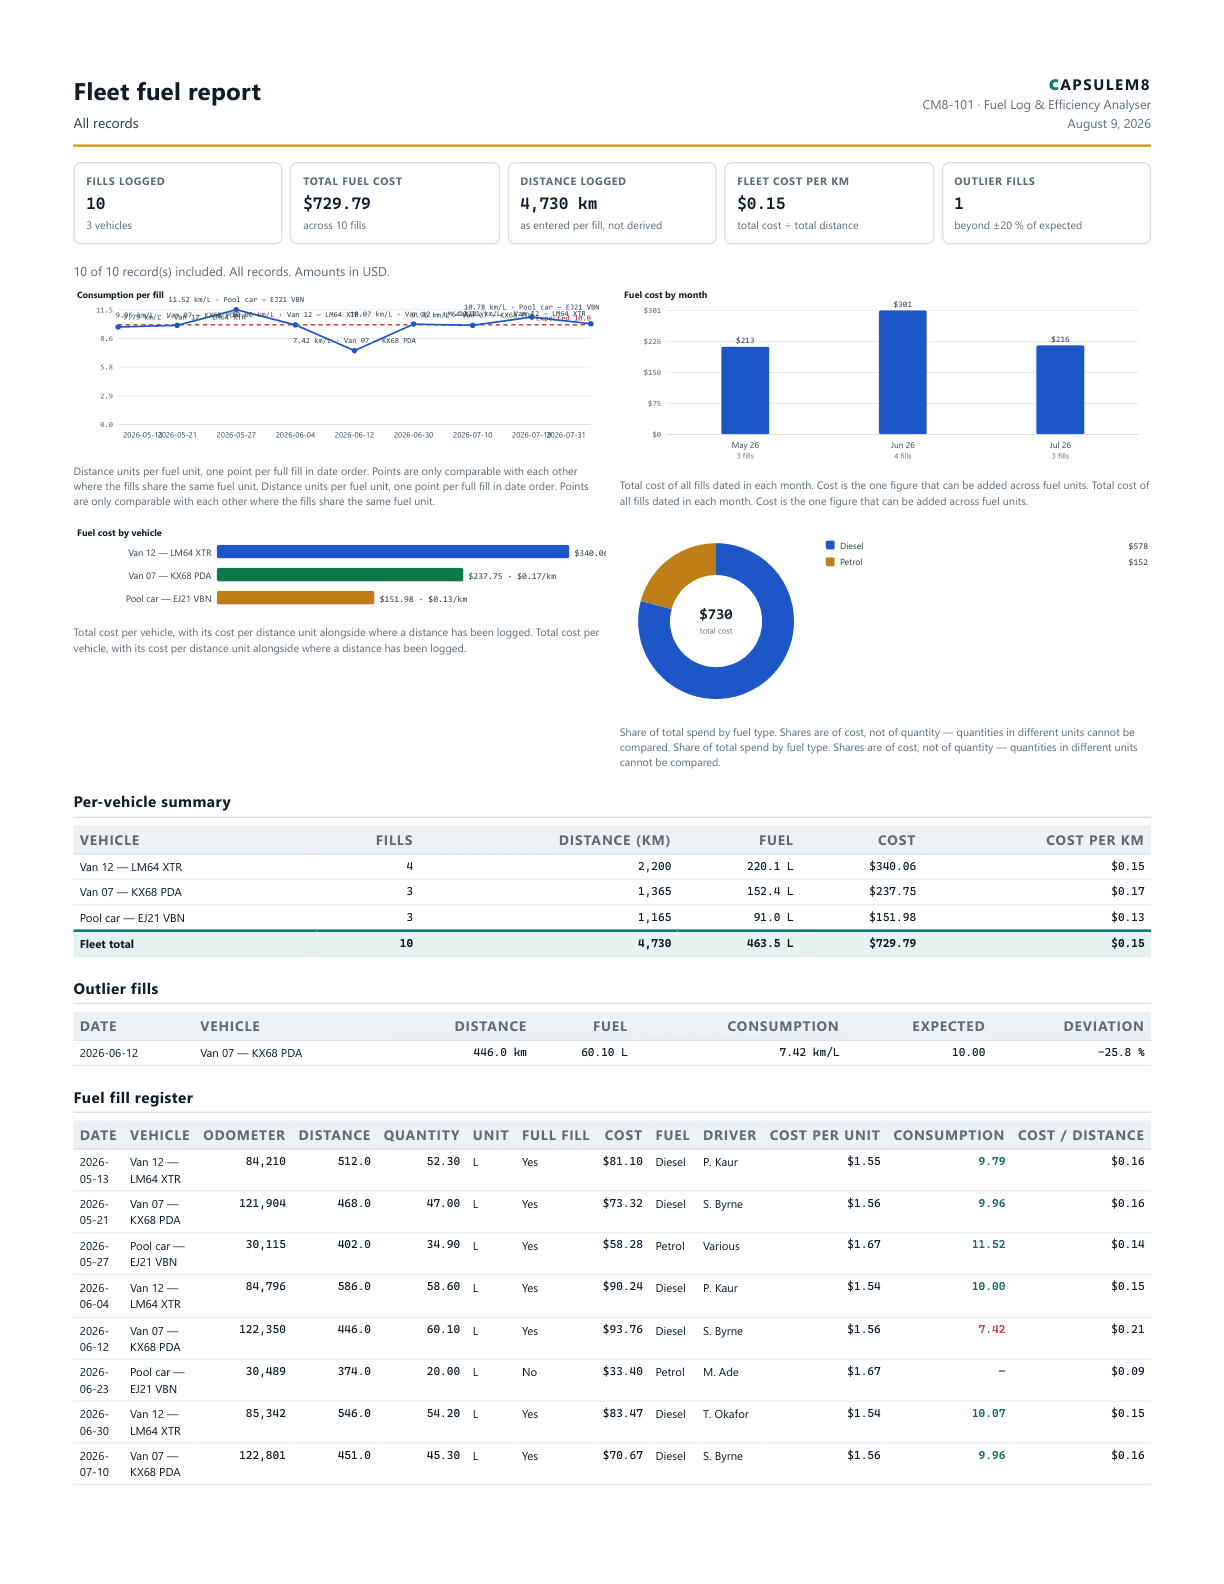Click the Van 12 — LM64 XTR horizontal cost bar
Viewport: 1224px width, 1584px height.
coord(393,552)
